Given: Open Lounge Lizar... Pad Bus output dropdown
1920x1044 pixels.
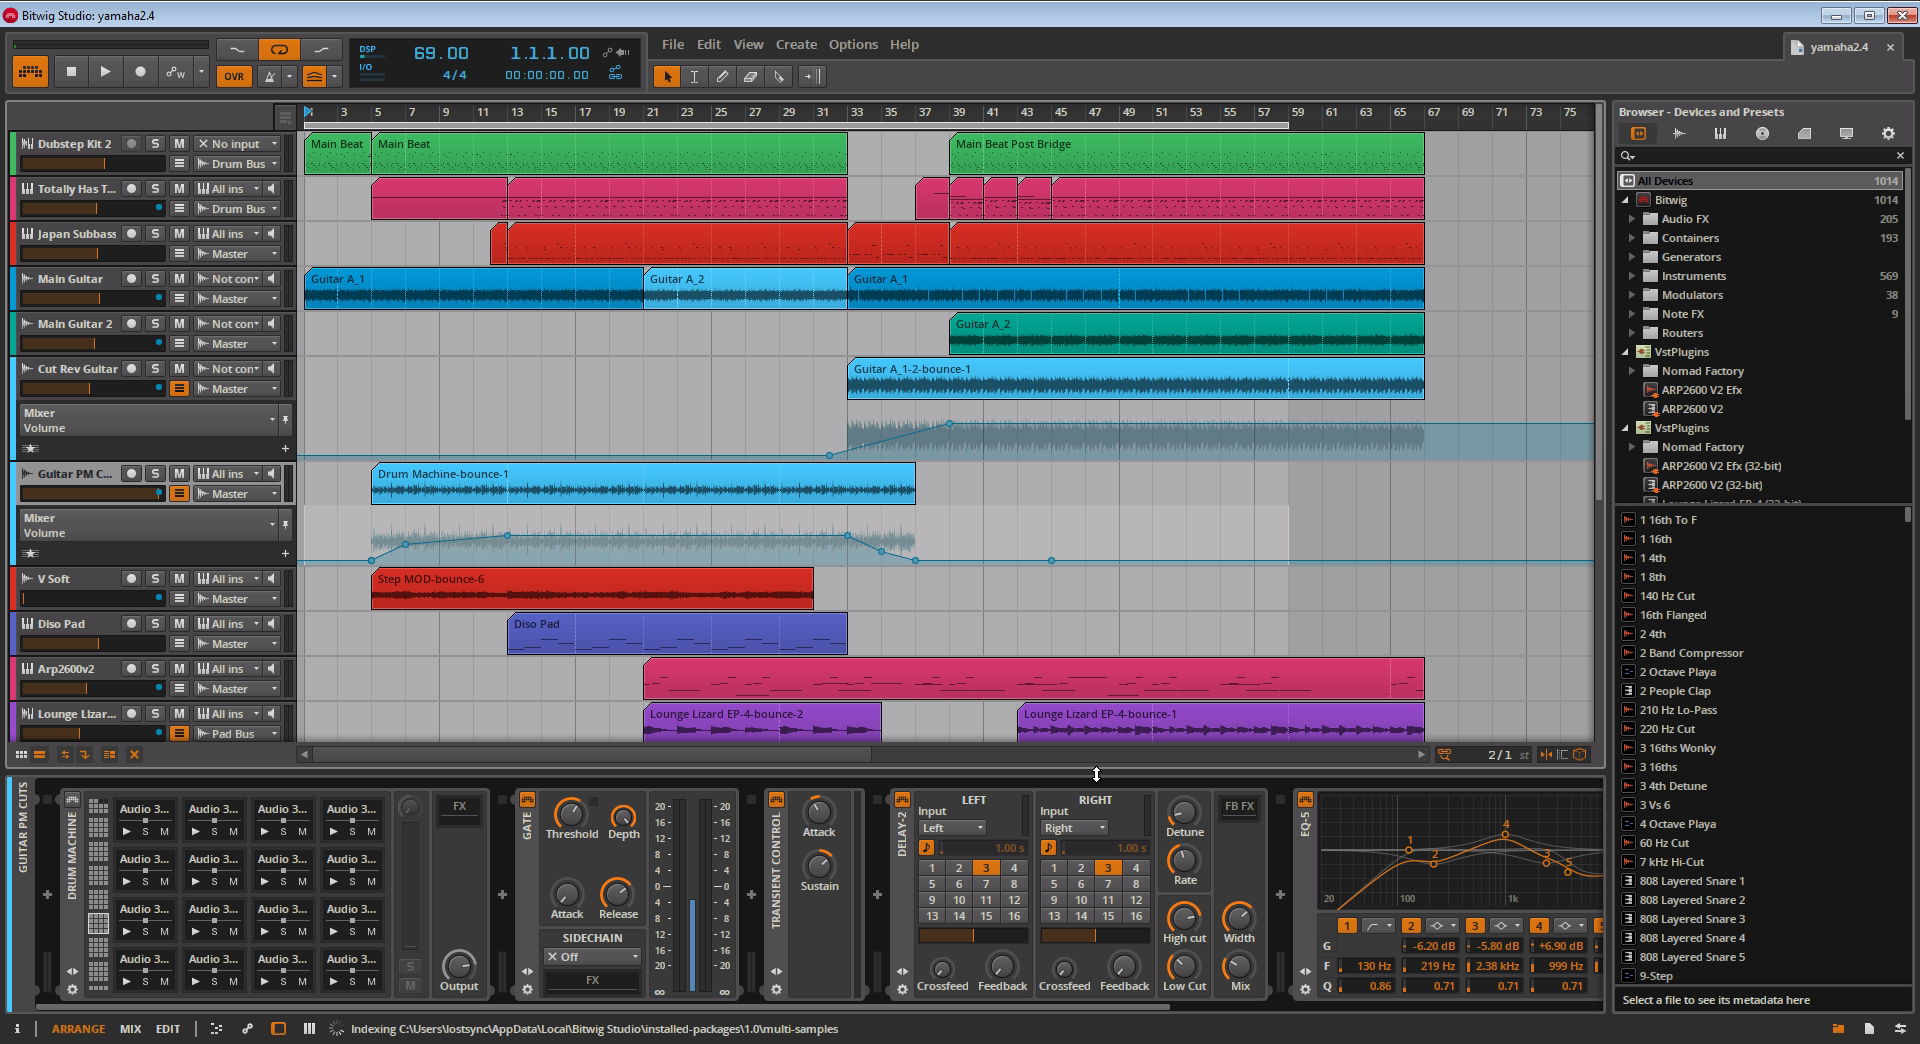Looking at the screenshot, I should pyautogui.click(x=237, y=734).
